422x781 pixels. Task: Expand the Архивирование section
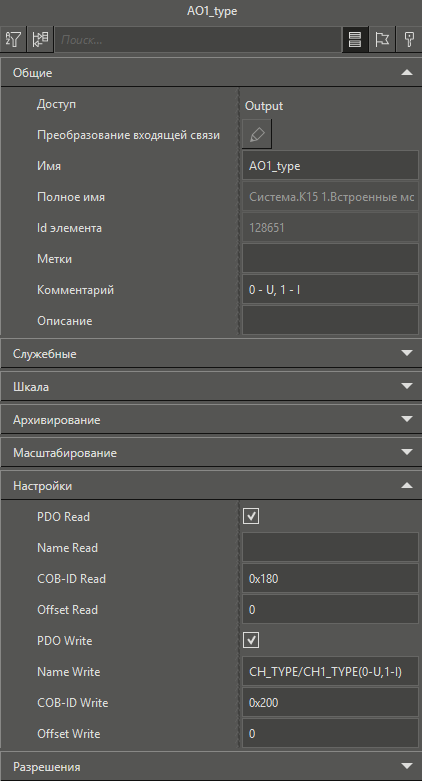click(211, 420)
